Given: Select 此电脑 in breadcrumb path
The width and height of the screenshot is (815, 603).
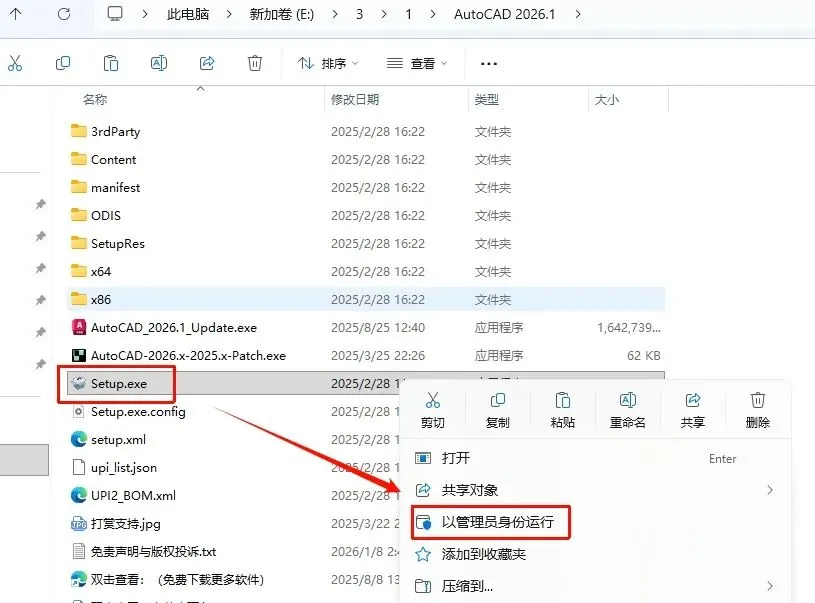Looking at the screenshot, I should [188, 14].
